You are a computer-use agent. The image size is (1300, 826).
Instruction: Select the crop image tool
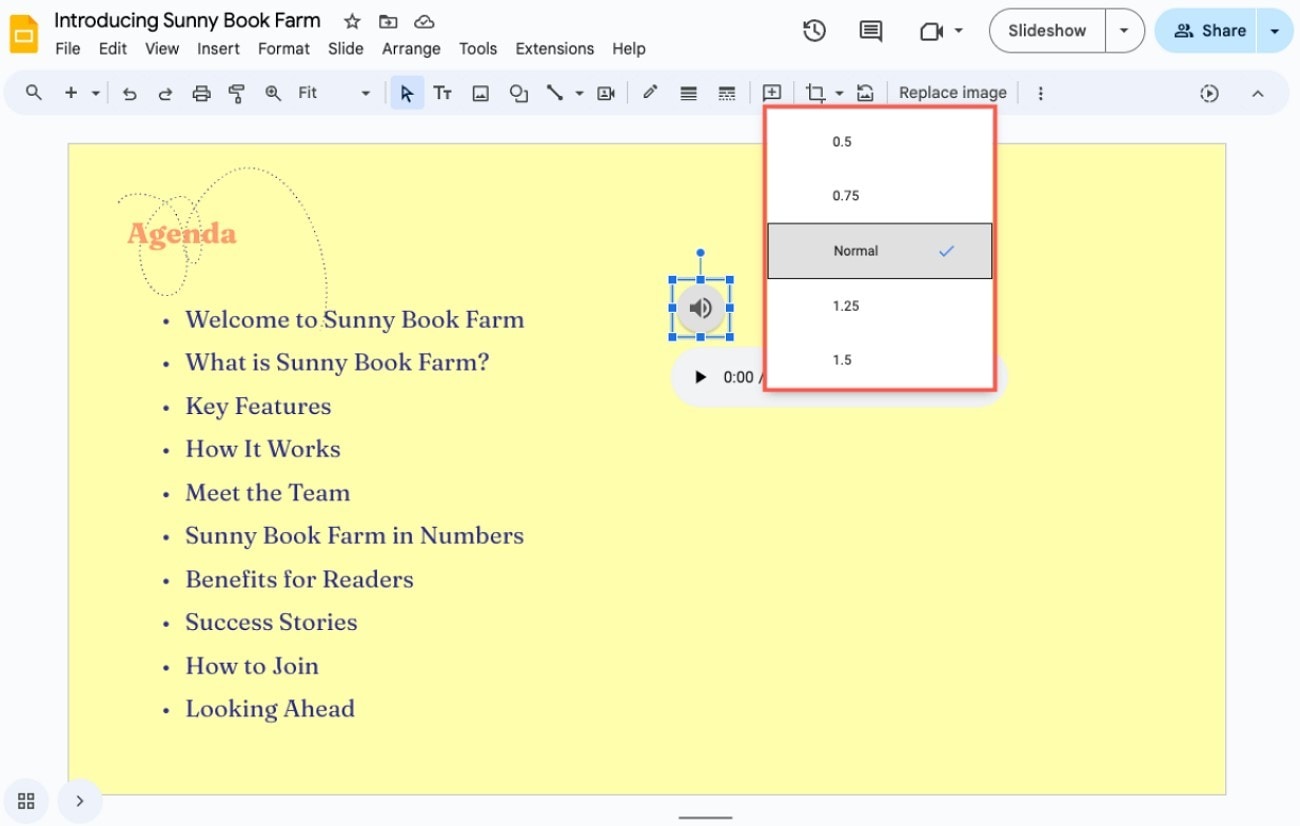816,93
